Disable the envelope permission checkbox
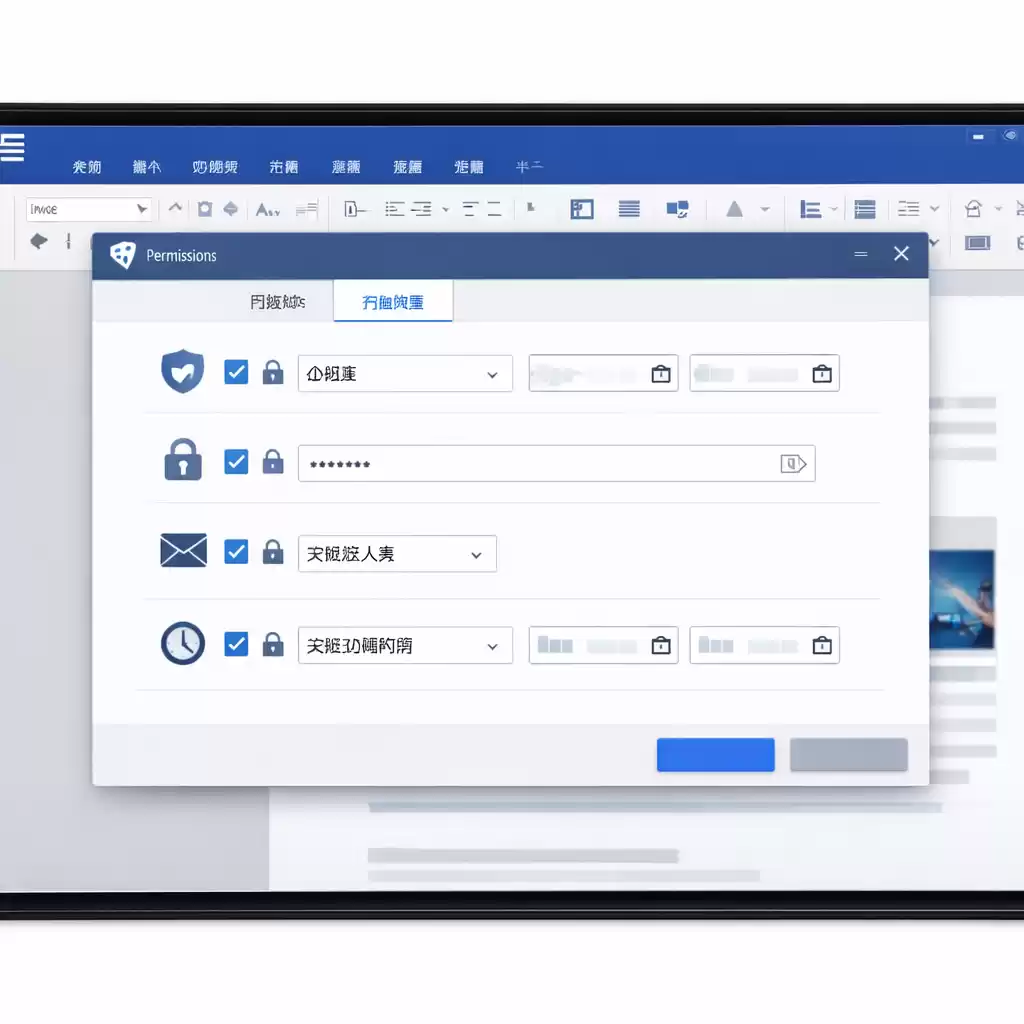 (236, 551)
